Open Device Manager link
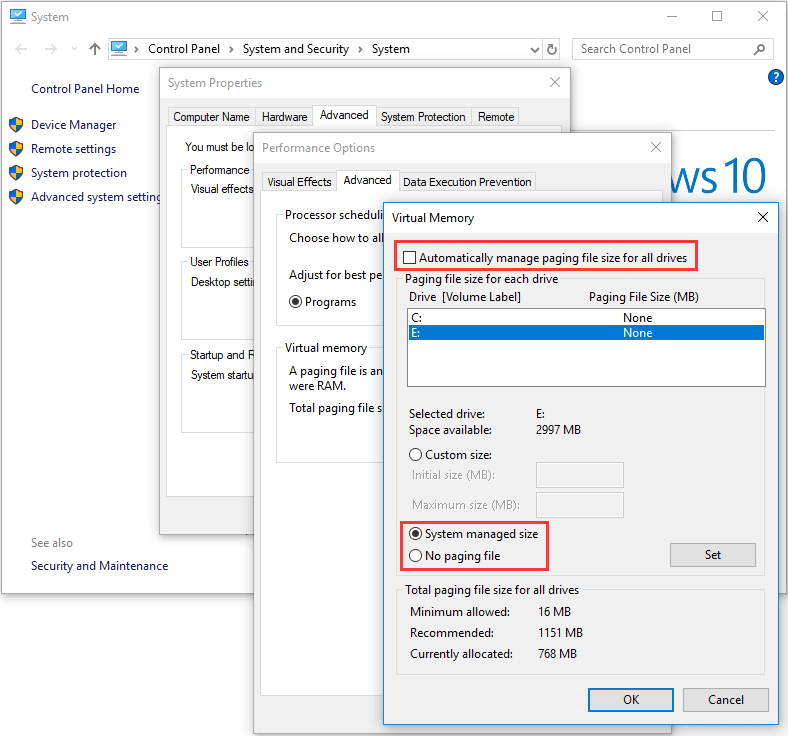 (x=73, y=125)
